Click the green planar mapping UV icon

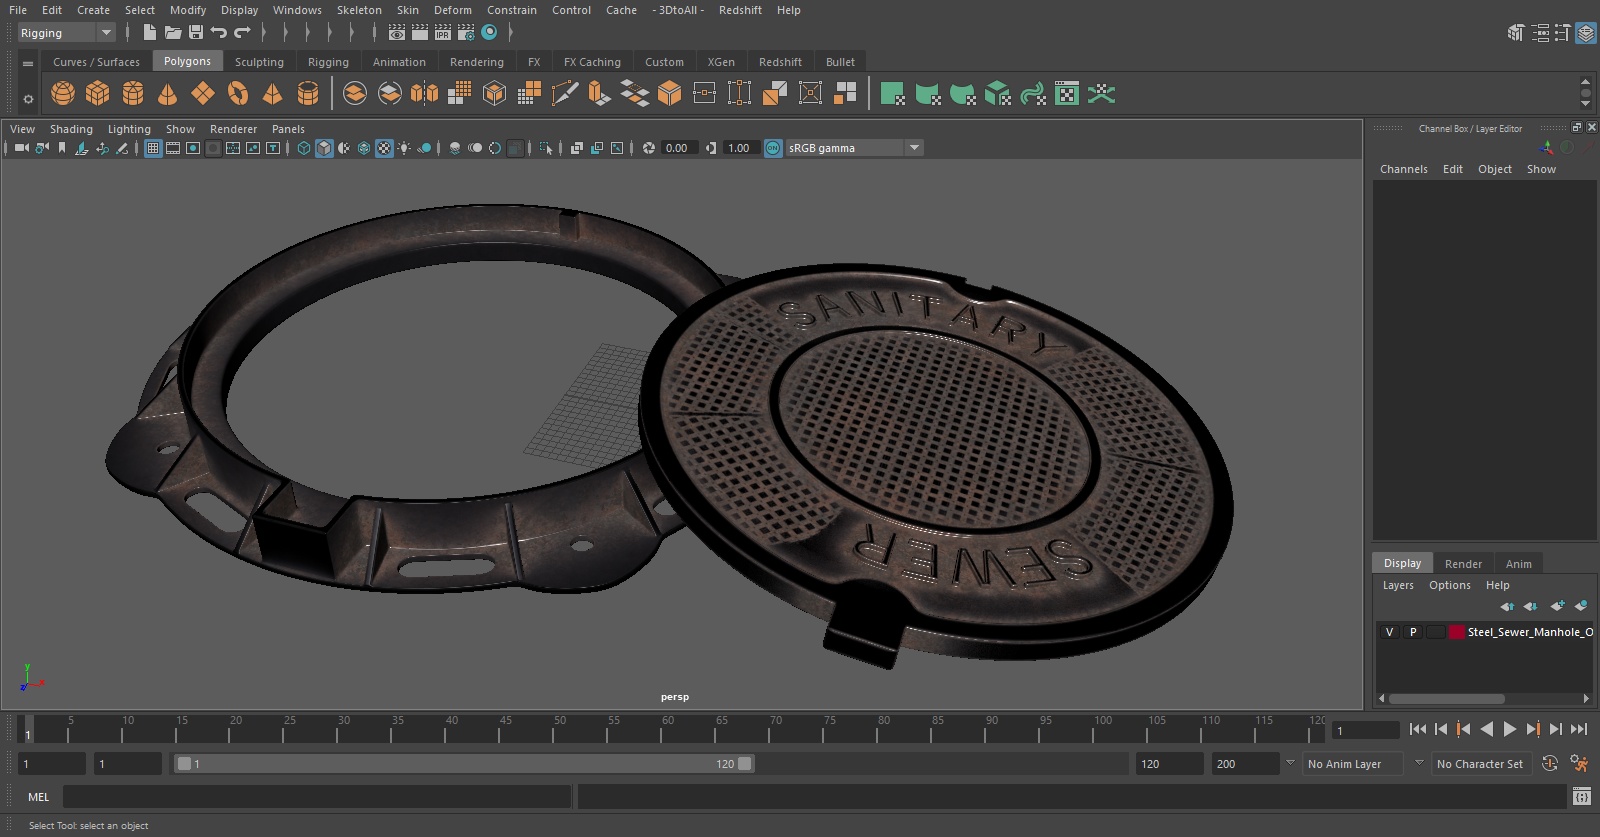pyautogui.click(x=893, y=94)
